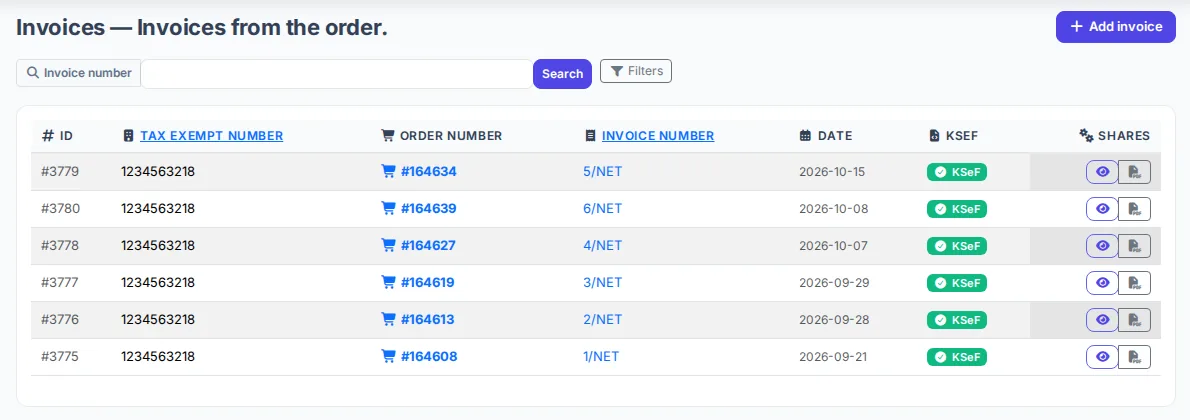This screenshot has width=1190, height=420.
Task: Click date 2026-09-28
Action: (834, 320)
